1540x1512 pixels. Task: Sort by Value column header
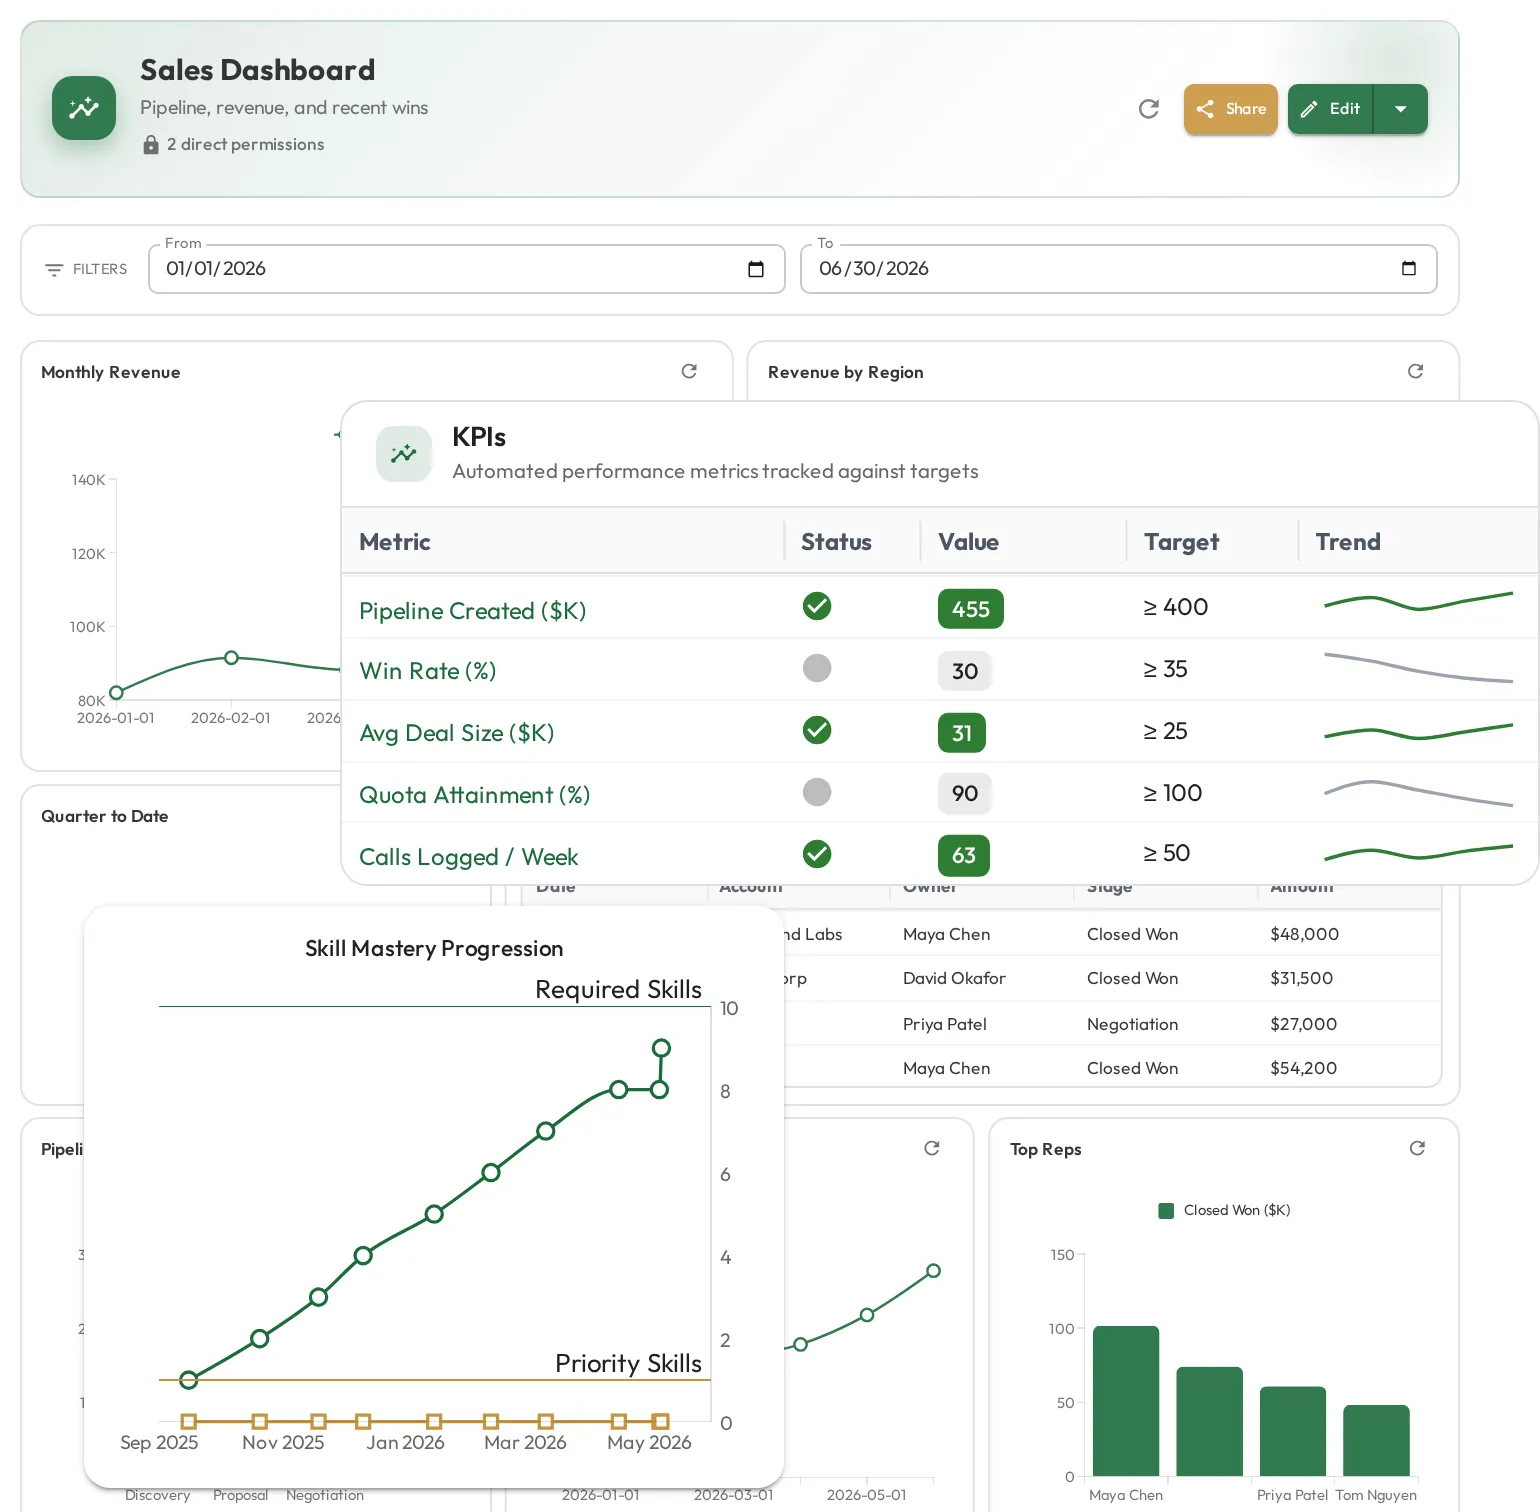(x=968, y=542)
